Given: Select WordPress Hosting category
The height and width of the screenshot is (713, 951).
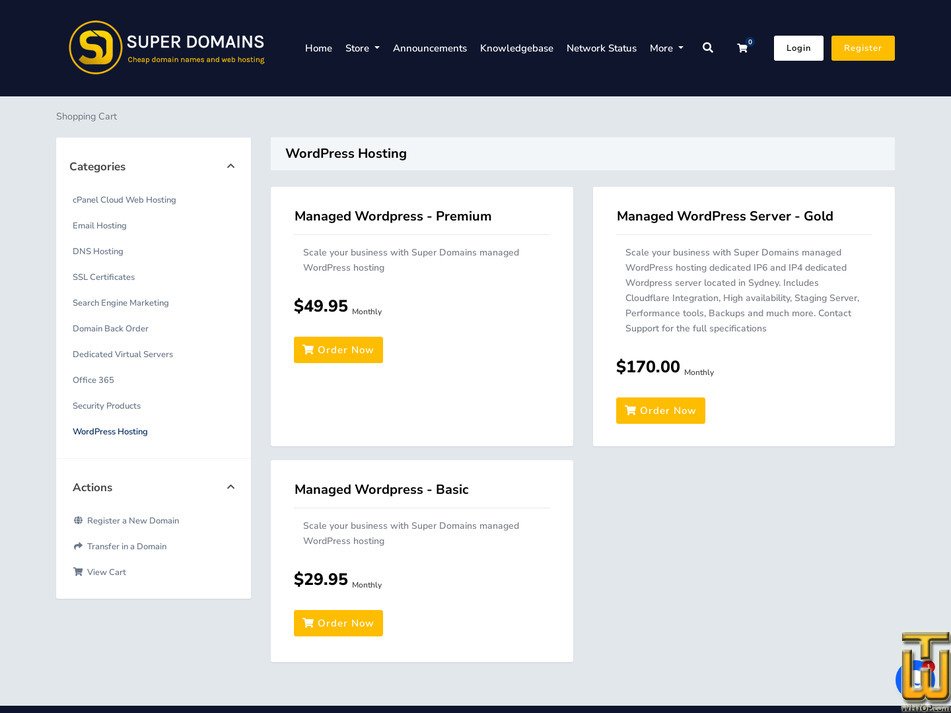Looking at the screenshot, I should coord(110,432).
